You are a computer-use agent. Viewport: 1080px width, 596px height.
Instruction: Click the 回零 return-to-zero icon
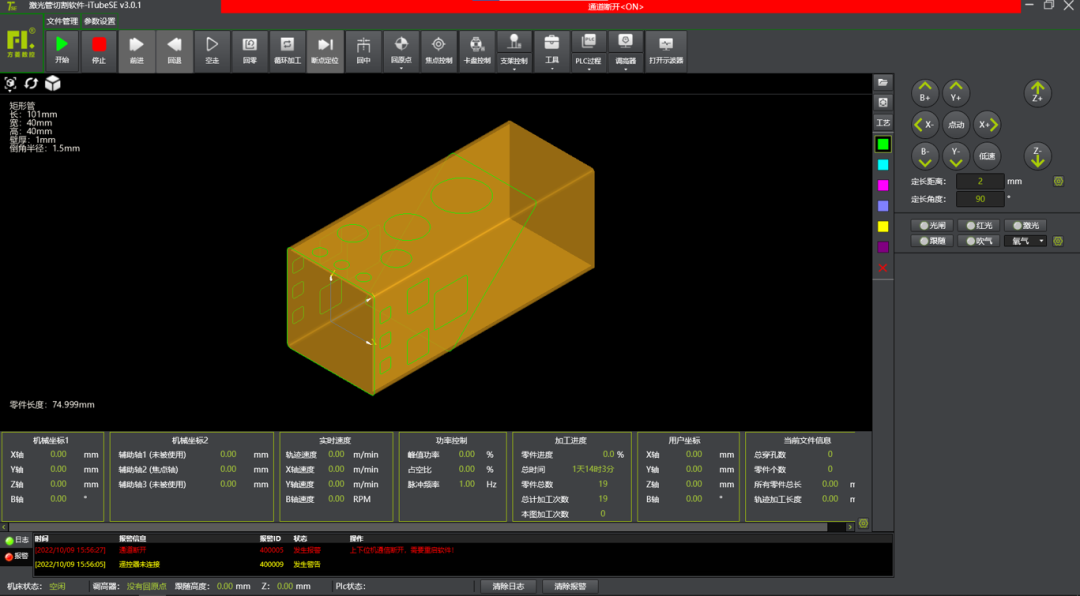coord(249,50)
